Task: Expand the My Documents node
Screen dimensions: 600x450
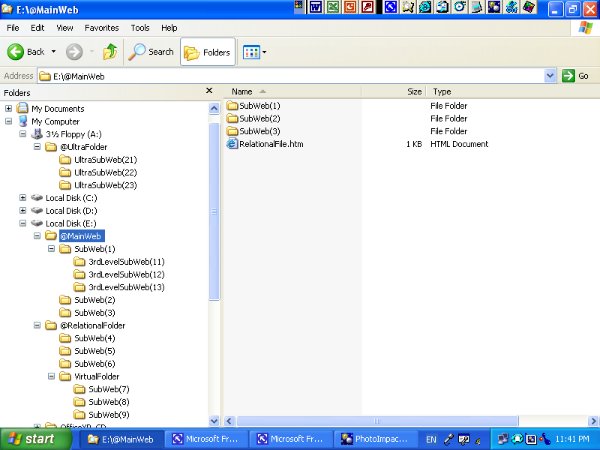Action: coord(9,108)
